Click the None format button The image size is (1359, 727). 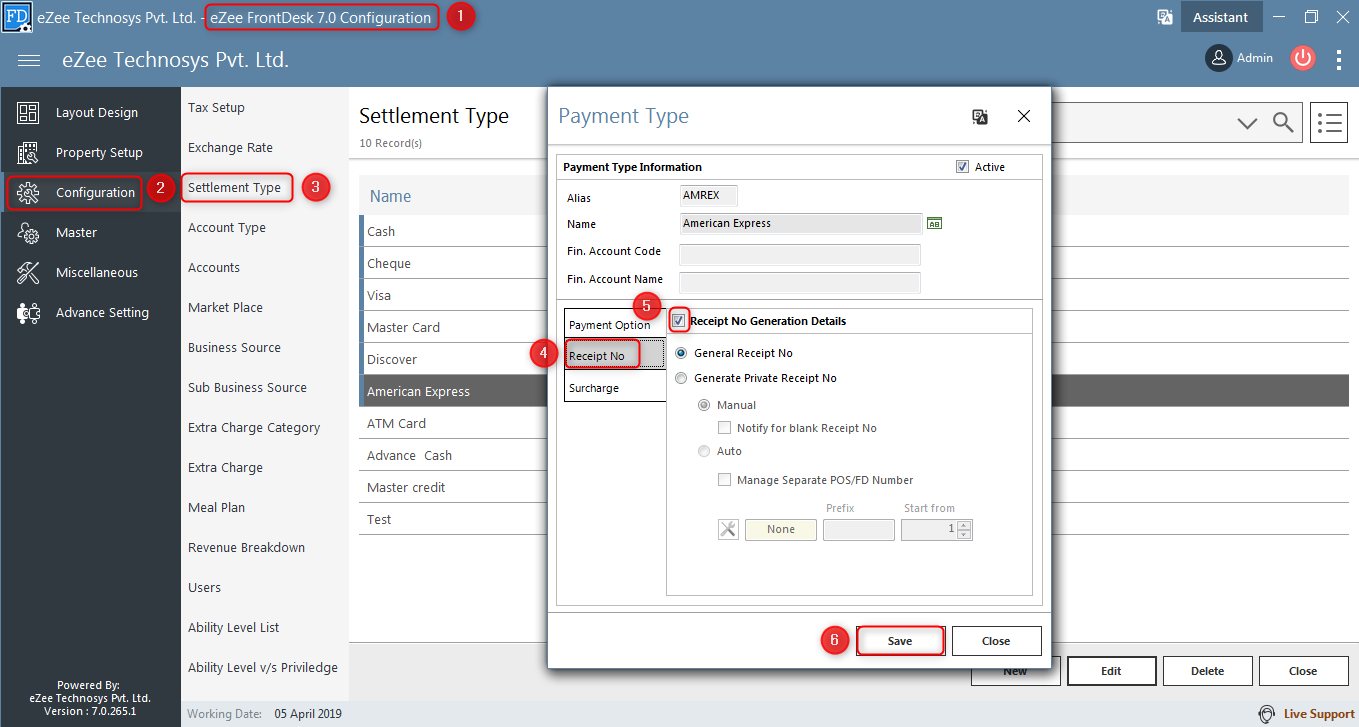pos(781,530)
